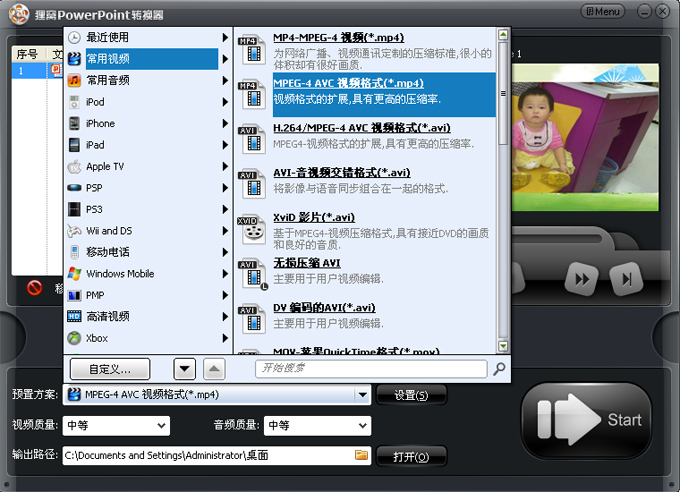680x492 pixels.
Task: Select the 常用视频 category
Action: pyautogui.click(x=147, y=59)
